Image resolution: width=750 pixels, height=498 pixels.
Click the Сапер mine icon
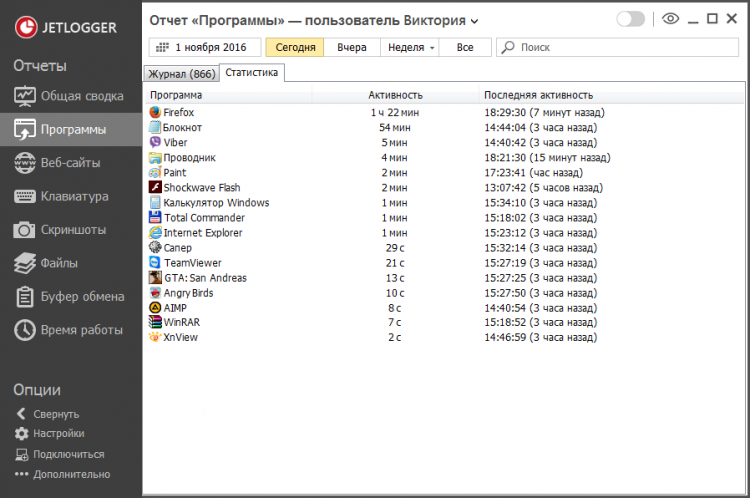click(x=155, y=247)
